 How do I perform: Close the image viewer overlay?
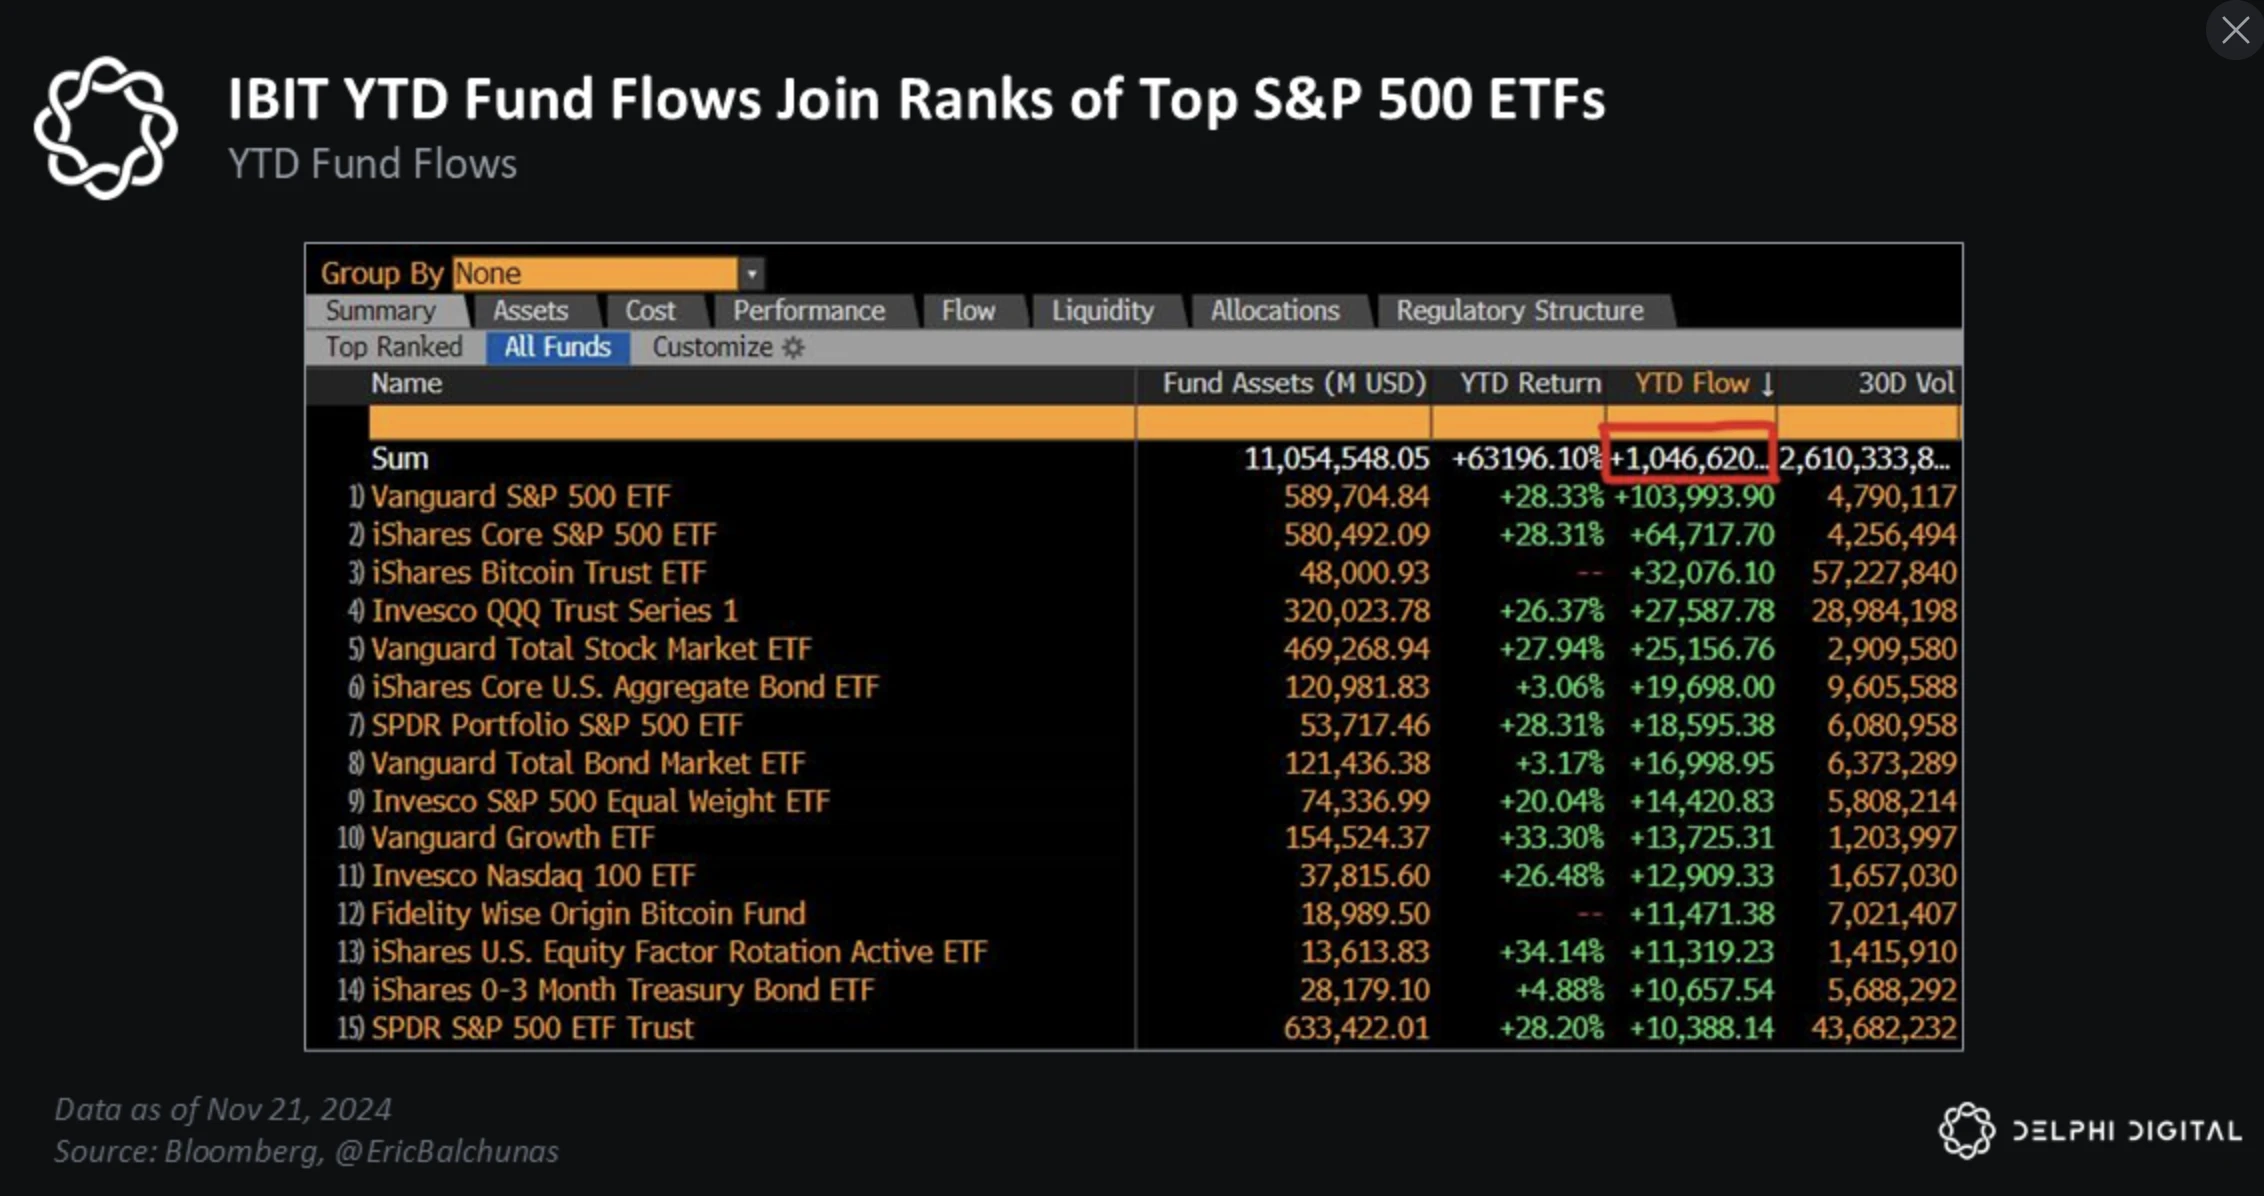[x=2235, y=30]
